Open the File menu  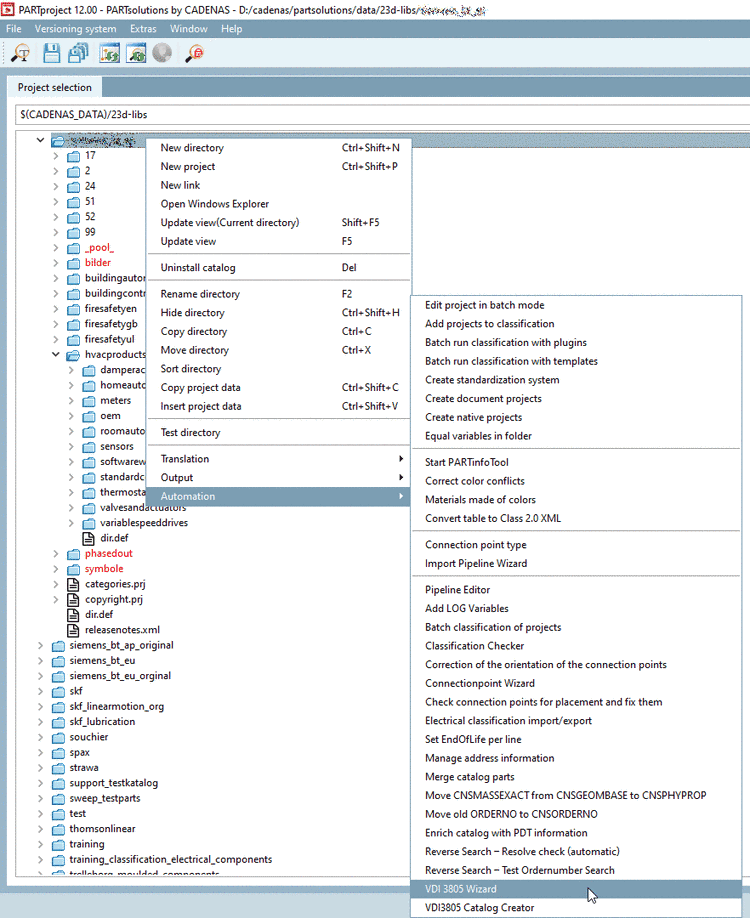pos(13,29)
